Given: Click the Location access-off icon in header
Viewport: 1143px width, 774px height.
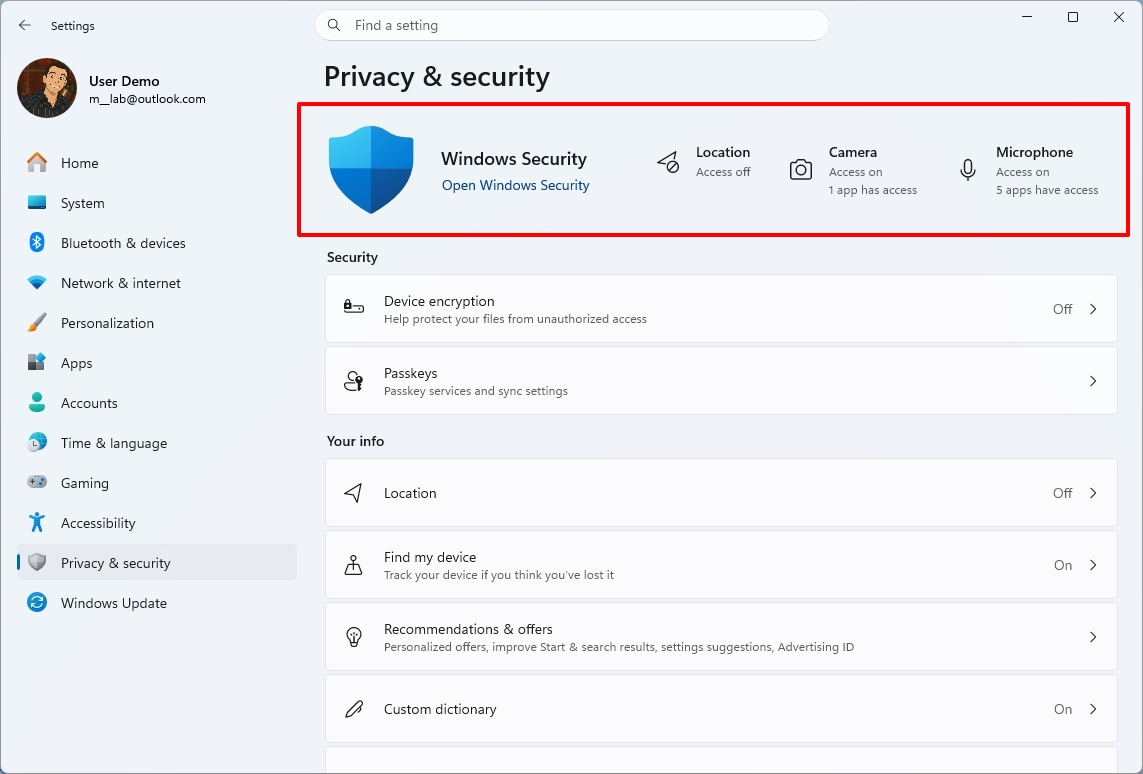Looking at the screenshot, I should tap(668, 162).
